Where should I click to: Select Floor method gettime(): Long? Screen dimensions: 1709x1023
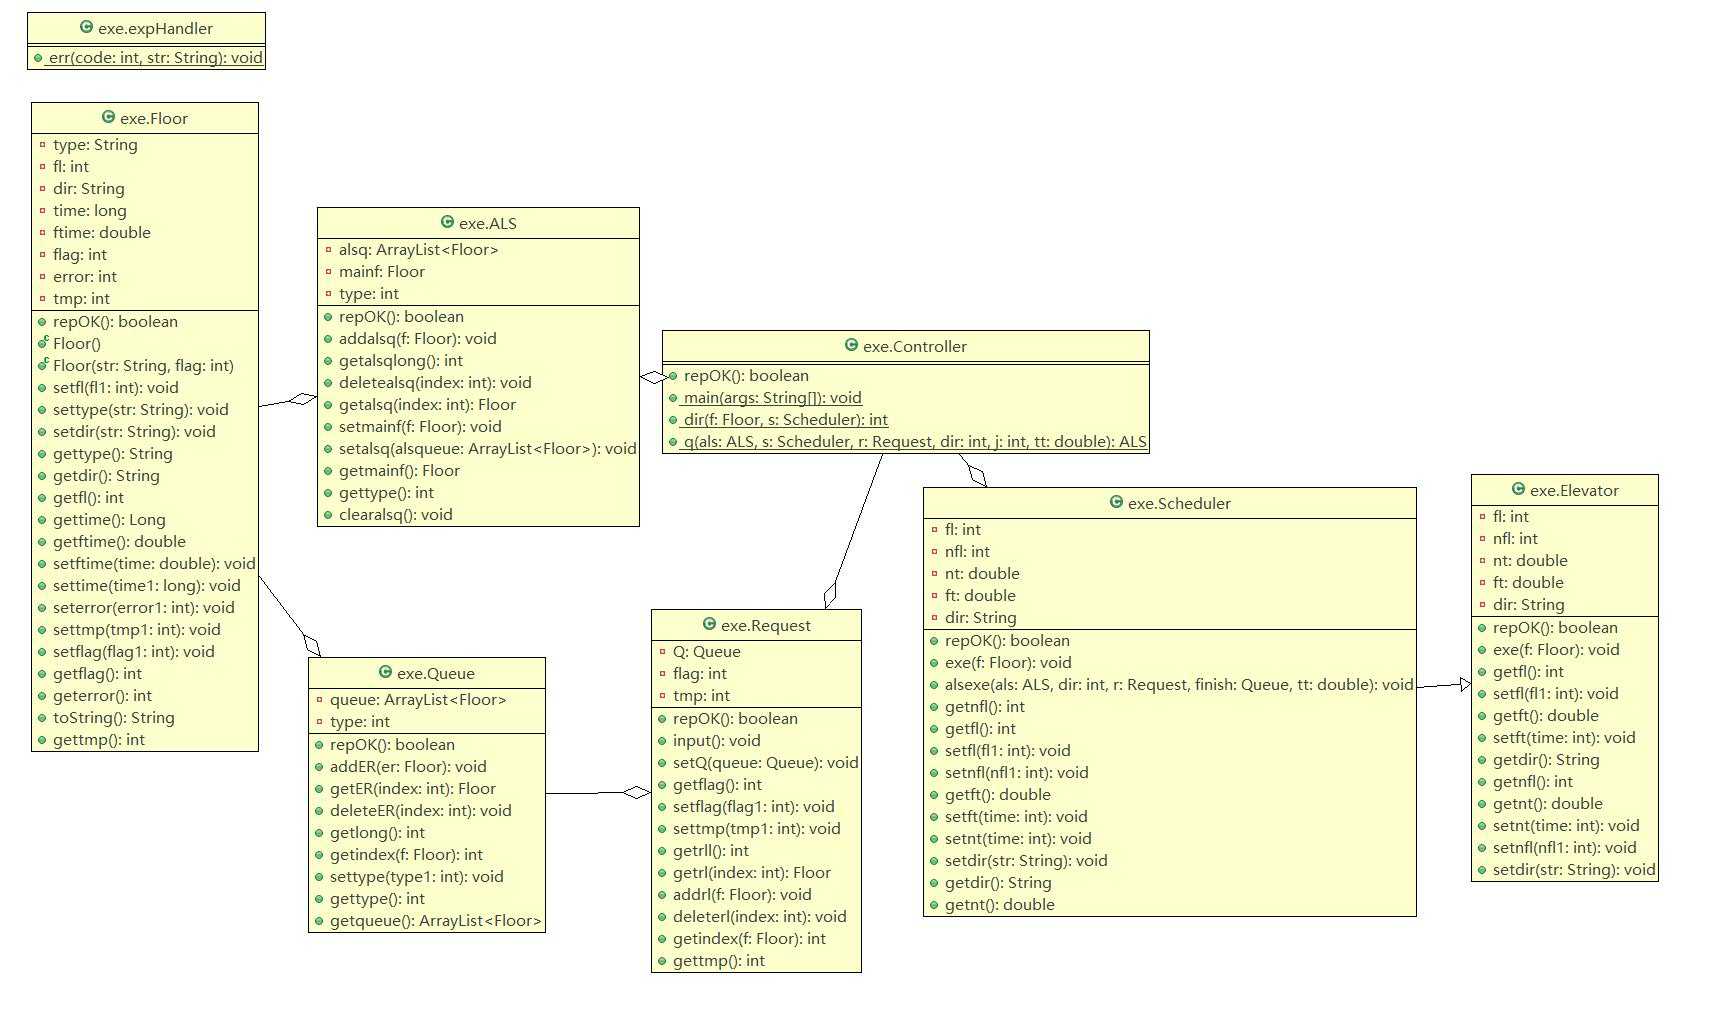click(x=109, y=519)
